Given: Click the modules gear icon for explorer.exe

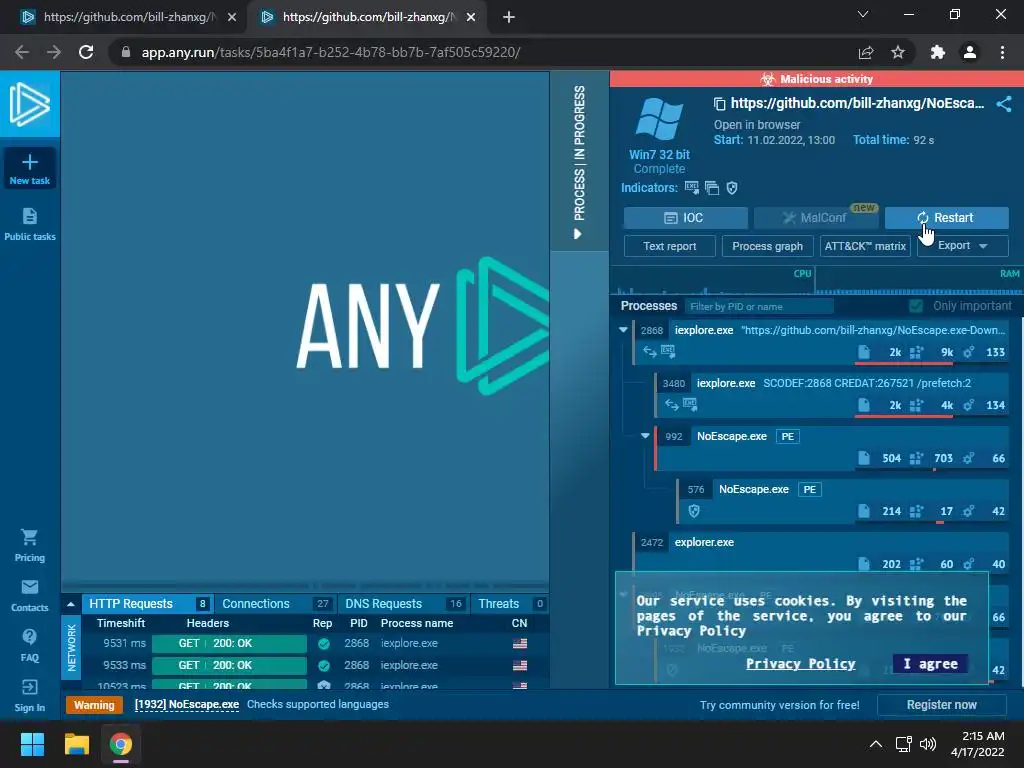Looking at the screenshot, I should pos(968,564).
